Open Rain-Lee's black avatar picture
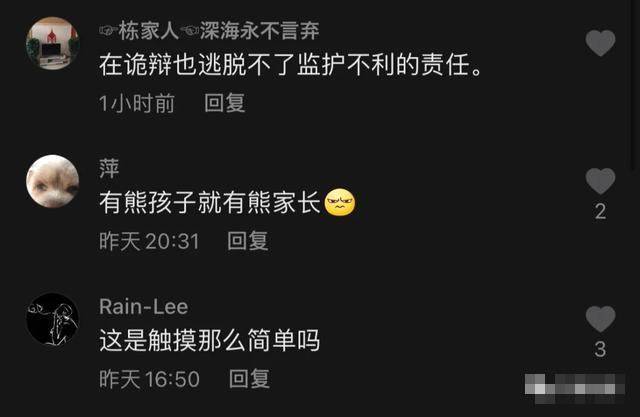 pyautogui.click(x=53, y=319)
